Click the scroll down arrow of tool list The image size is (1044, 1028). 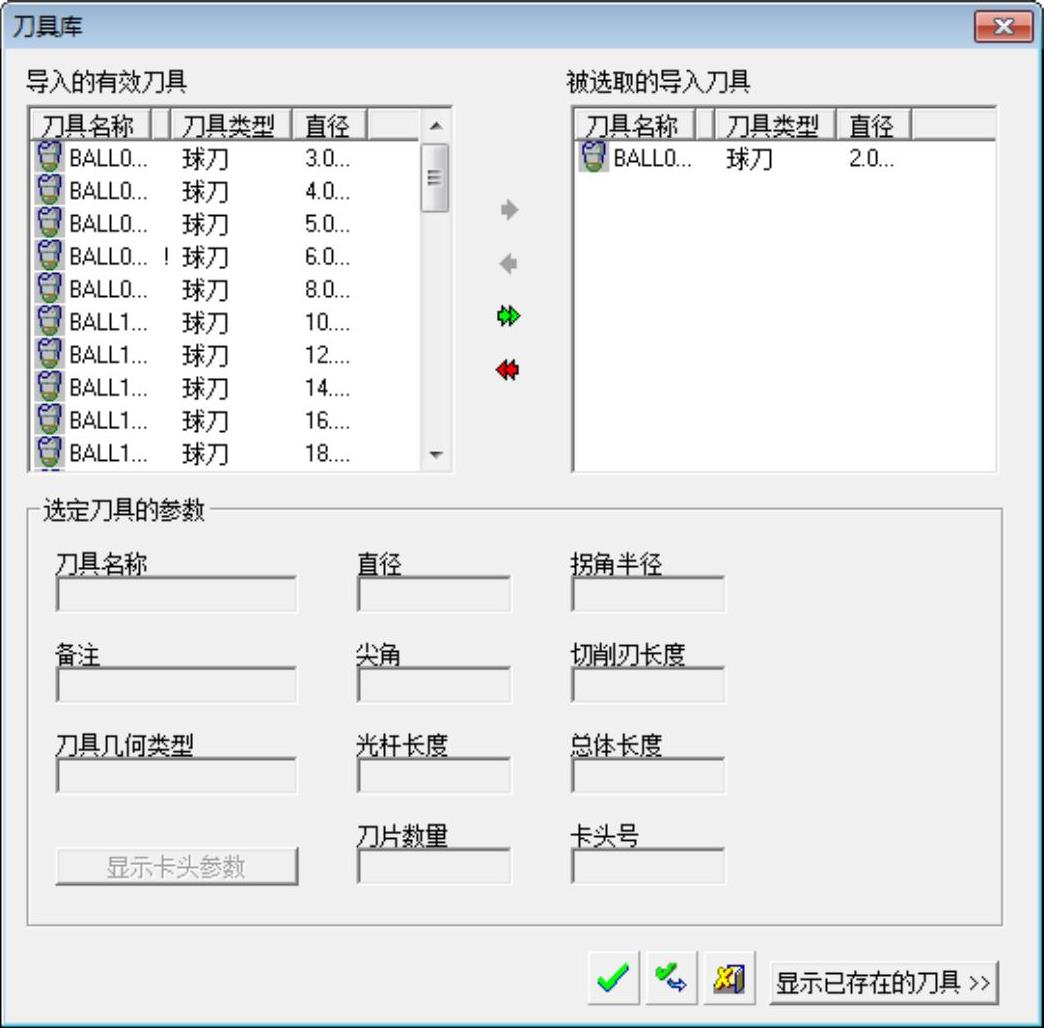coord(436,455)
